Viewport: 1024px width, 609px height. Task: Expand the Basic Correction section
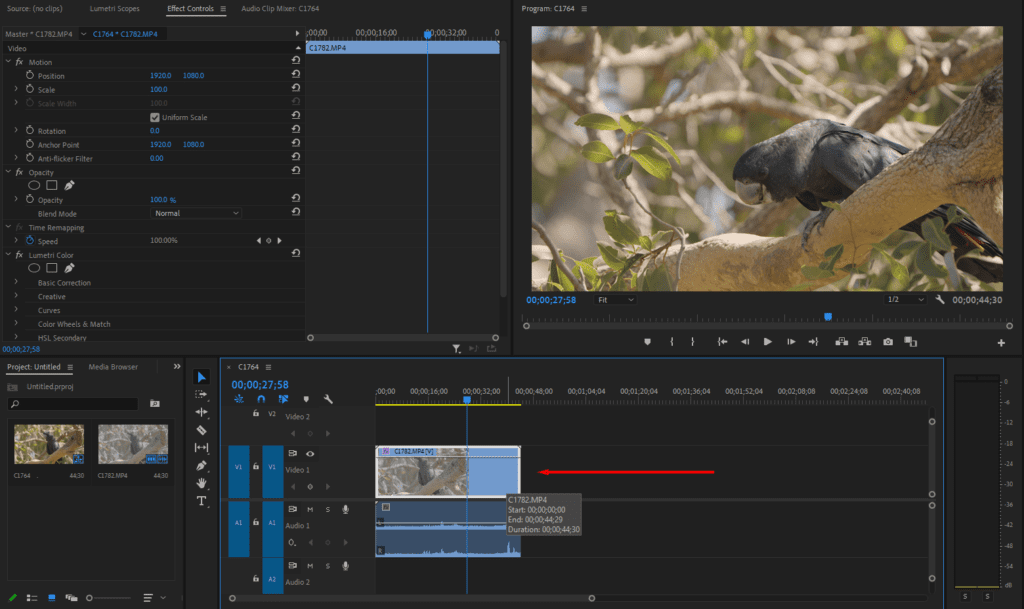point(16,283)
